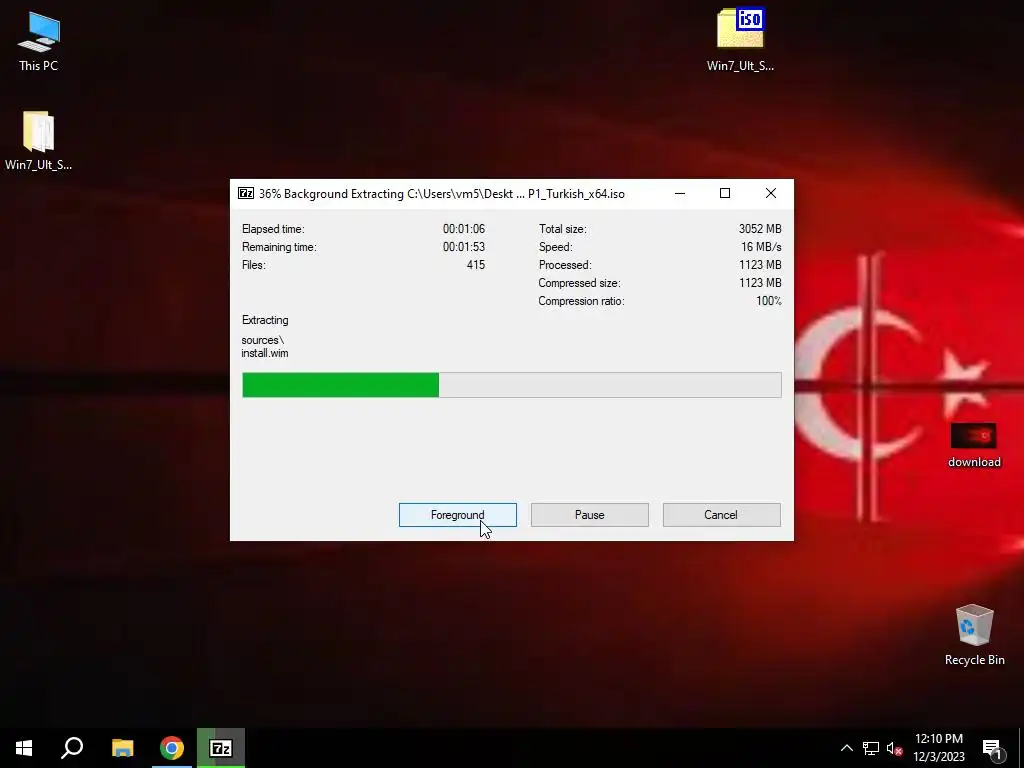Click the '00:01:53' remaining time value
Screen dimensions: 1024x768
pyautogui.click(x=464, y=247)
